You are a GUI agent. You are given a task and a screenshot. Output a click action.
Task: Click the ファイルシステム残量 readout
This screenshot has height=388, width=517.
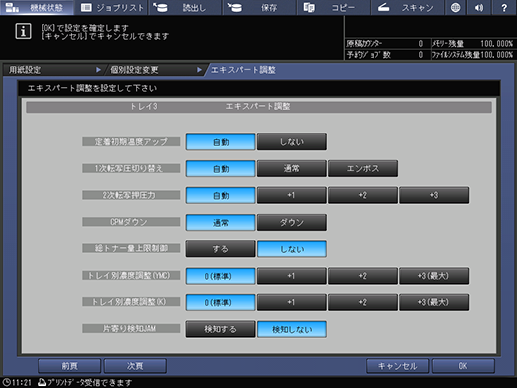[x=473, y=55]
